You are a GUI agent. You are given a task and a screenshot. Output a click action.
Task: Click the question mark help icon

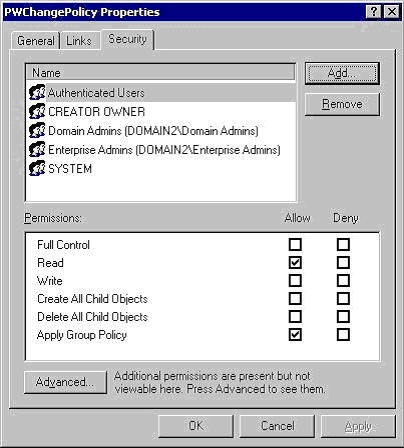pyautogui.click(x=374, y=12)
